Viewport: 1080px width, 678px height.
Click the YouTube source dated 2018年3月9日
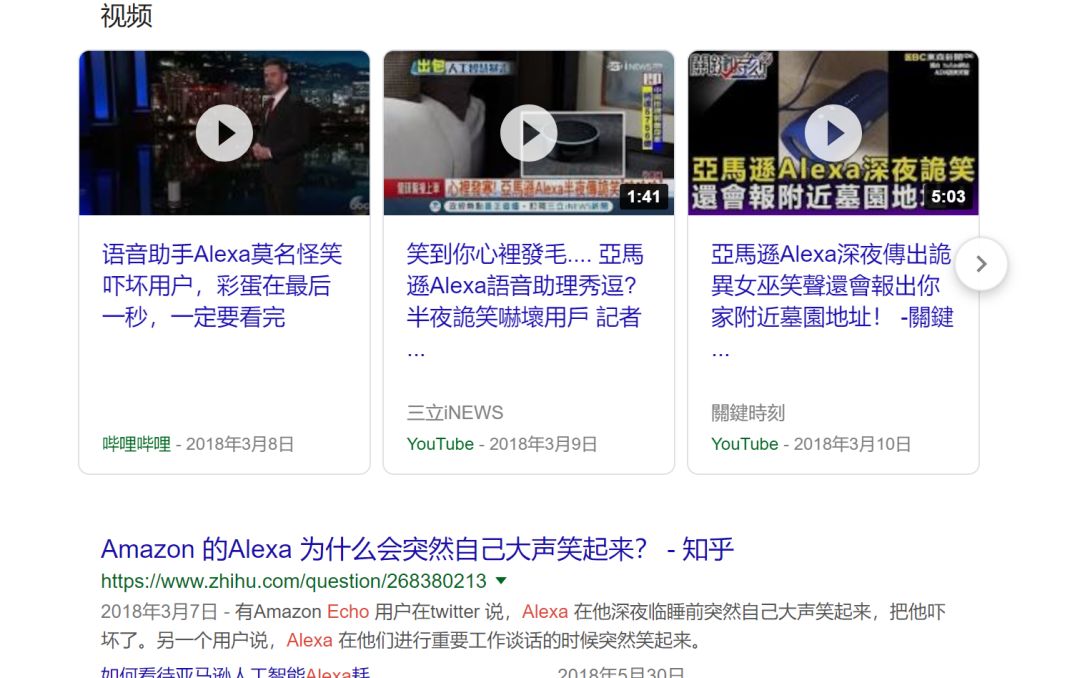click(x=440, y=444)
